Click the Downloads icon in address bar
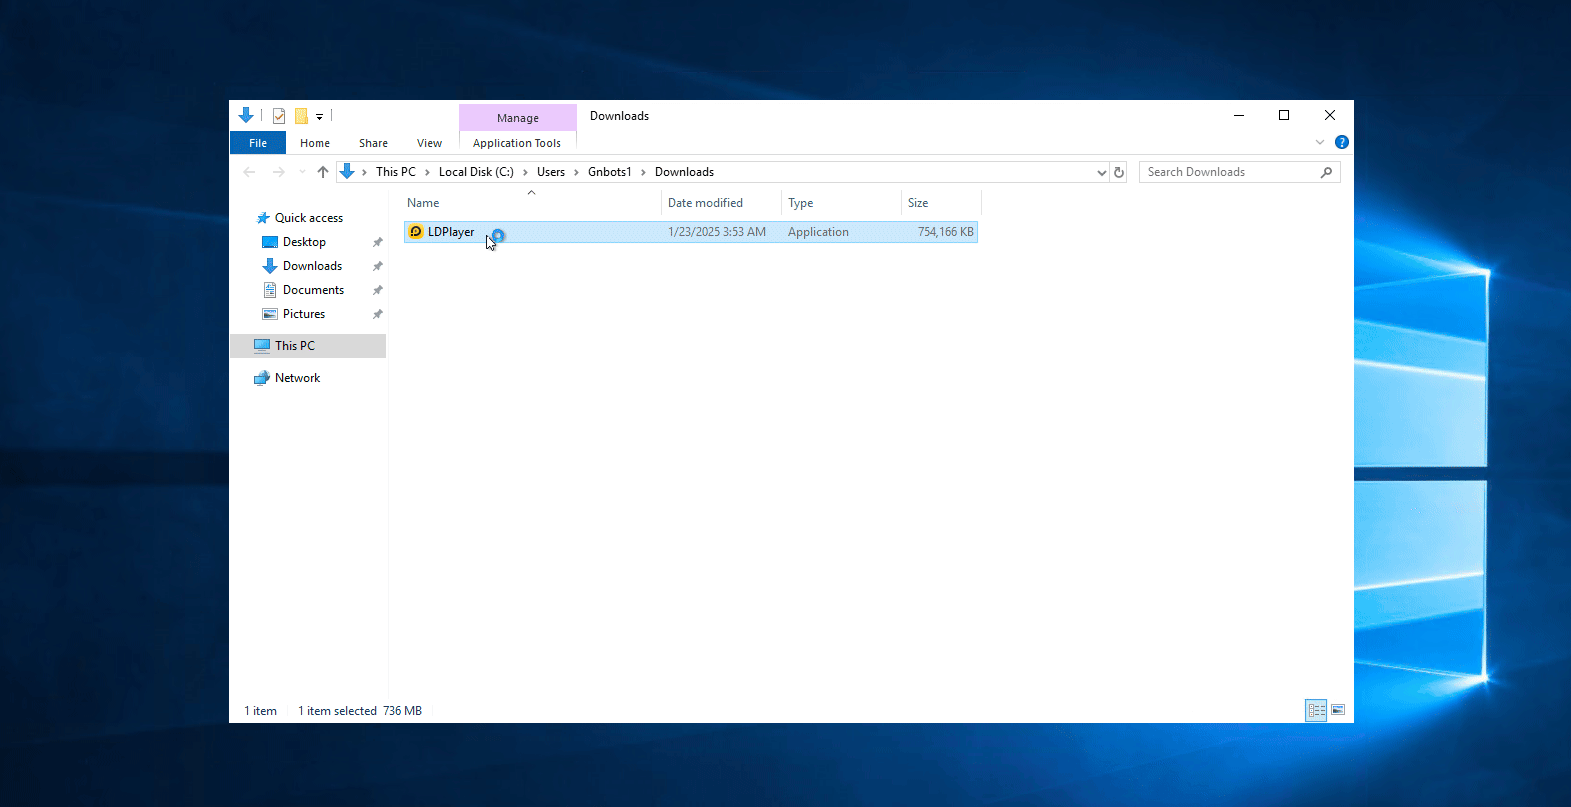 347,172
